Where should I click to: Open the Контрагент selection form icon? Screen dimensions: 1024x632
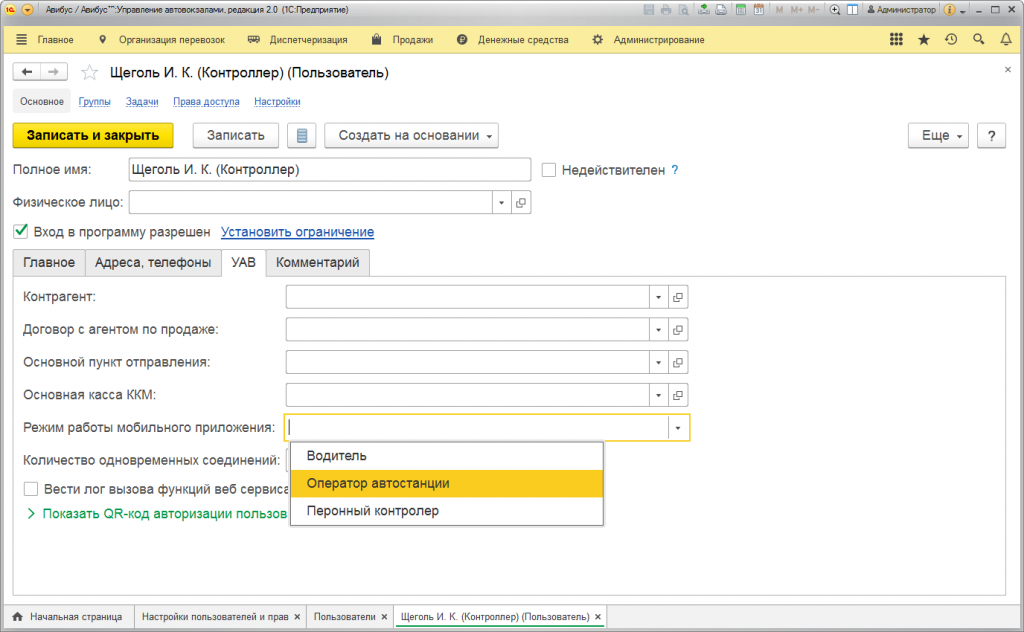(678, 298)
